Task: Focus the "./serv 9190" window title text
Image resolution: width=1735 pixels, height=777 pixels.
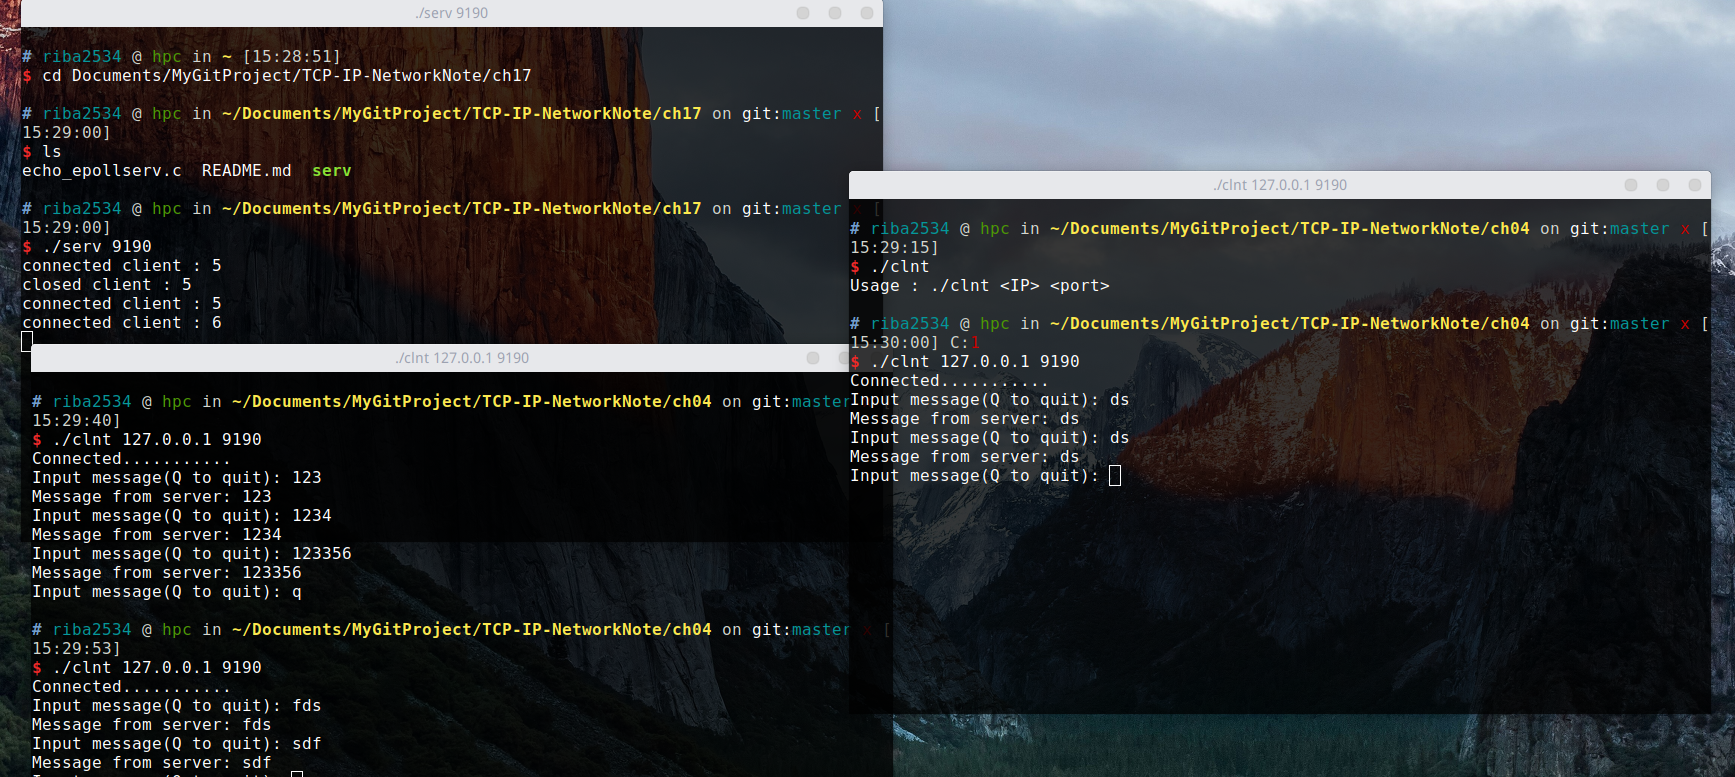Action: pyautogui.click(x=452, y=13)
